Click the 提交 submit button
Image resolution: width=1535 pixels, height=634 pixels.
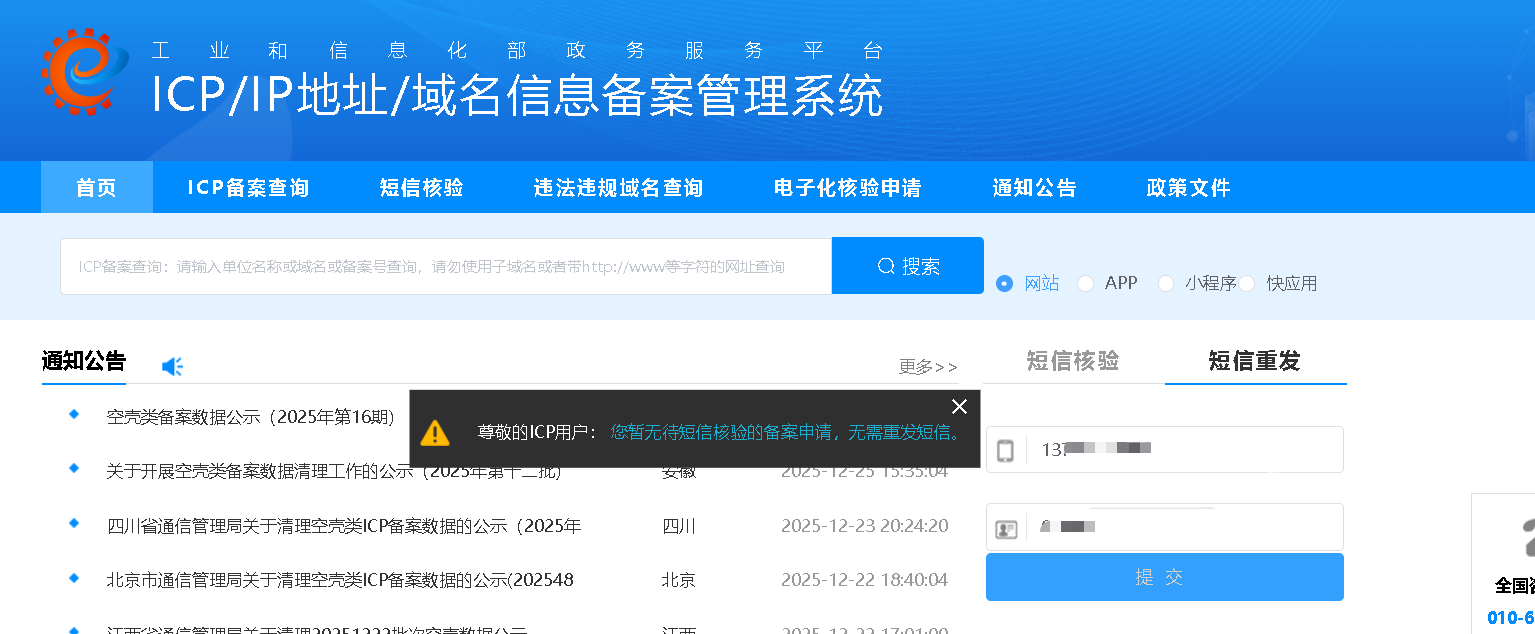pyautogui.click(x=1165, y=577)
